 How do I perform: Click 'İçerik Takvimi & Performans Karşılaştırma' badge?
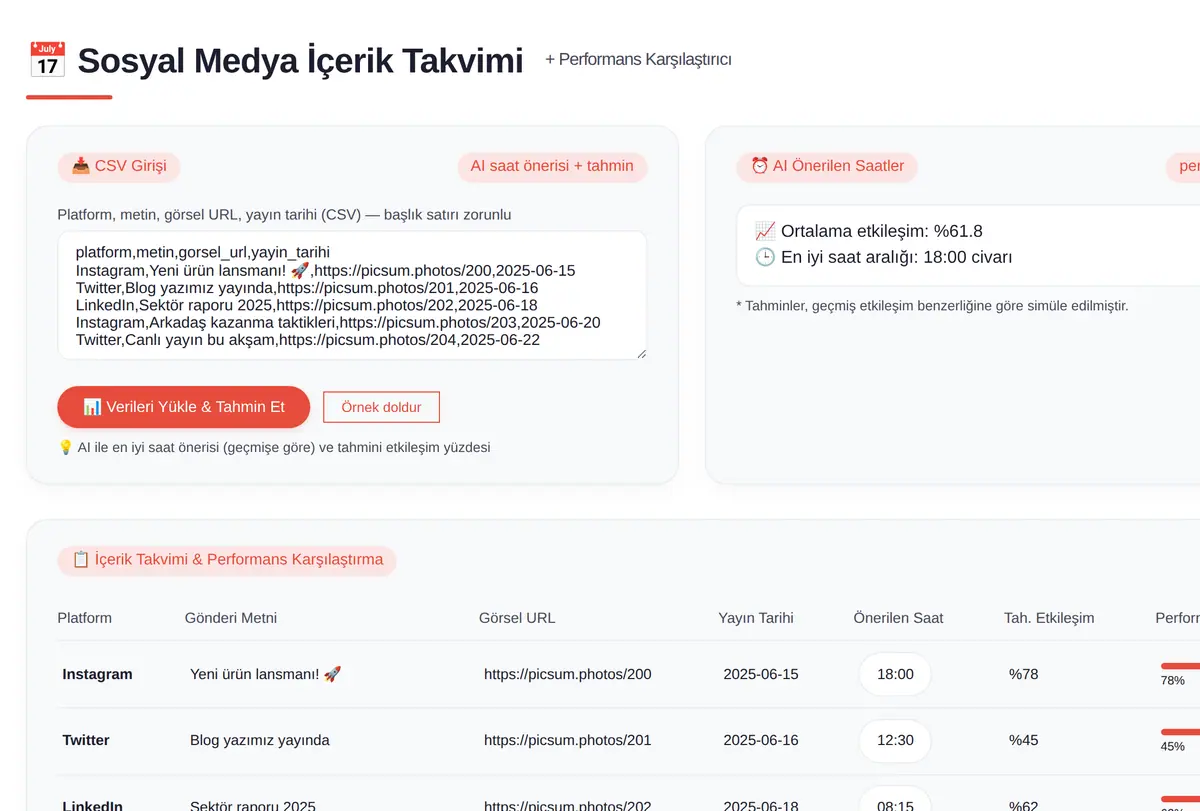227,560
